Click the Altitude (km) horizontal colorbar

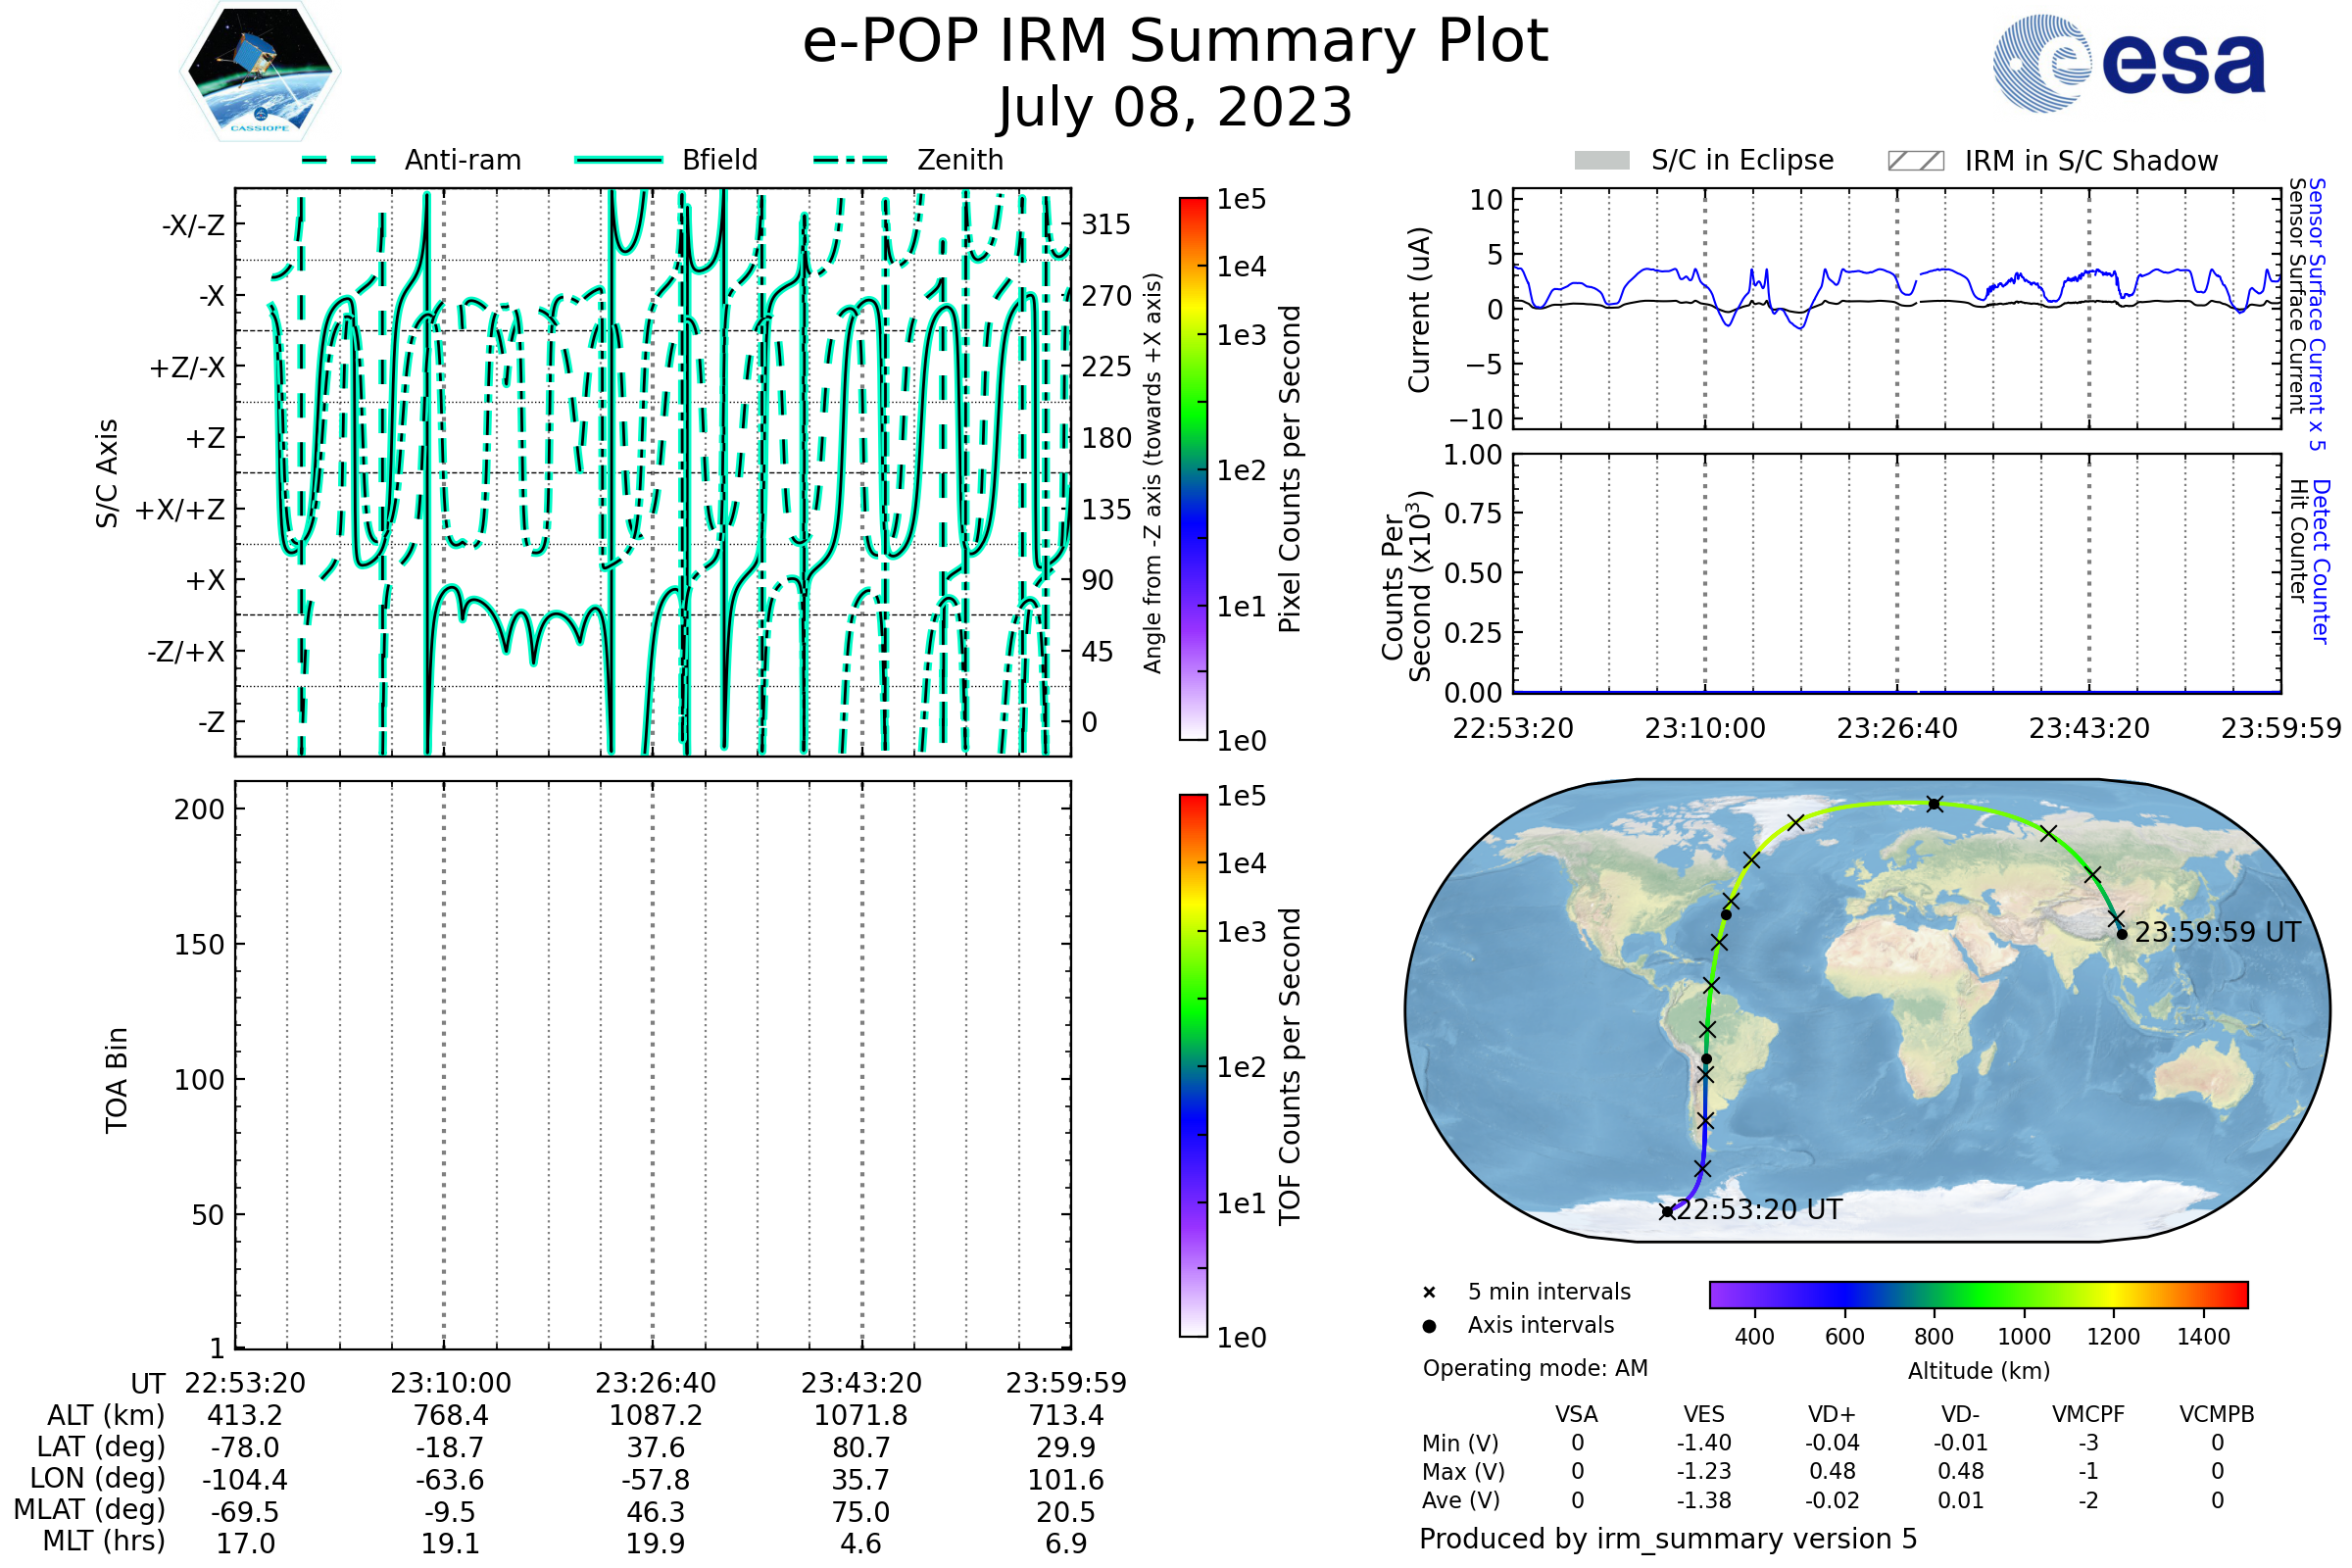pos(1978,1294)
